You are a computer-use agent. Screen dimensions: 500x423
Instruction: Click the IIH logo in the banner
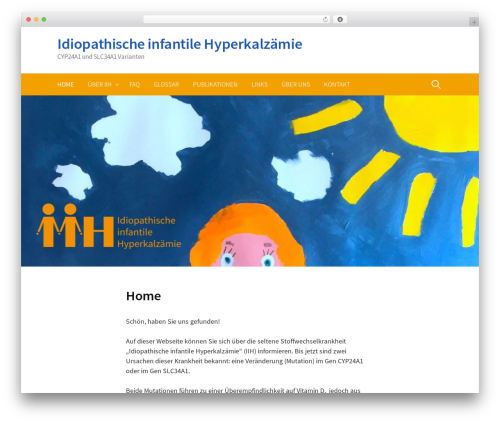coord(109,226)
